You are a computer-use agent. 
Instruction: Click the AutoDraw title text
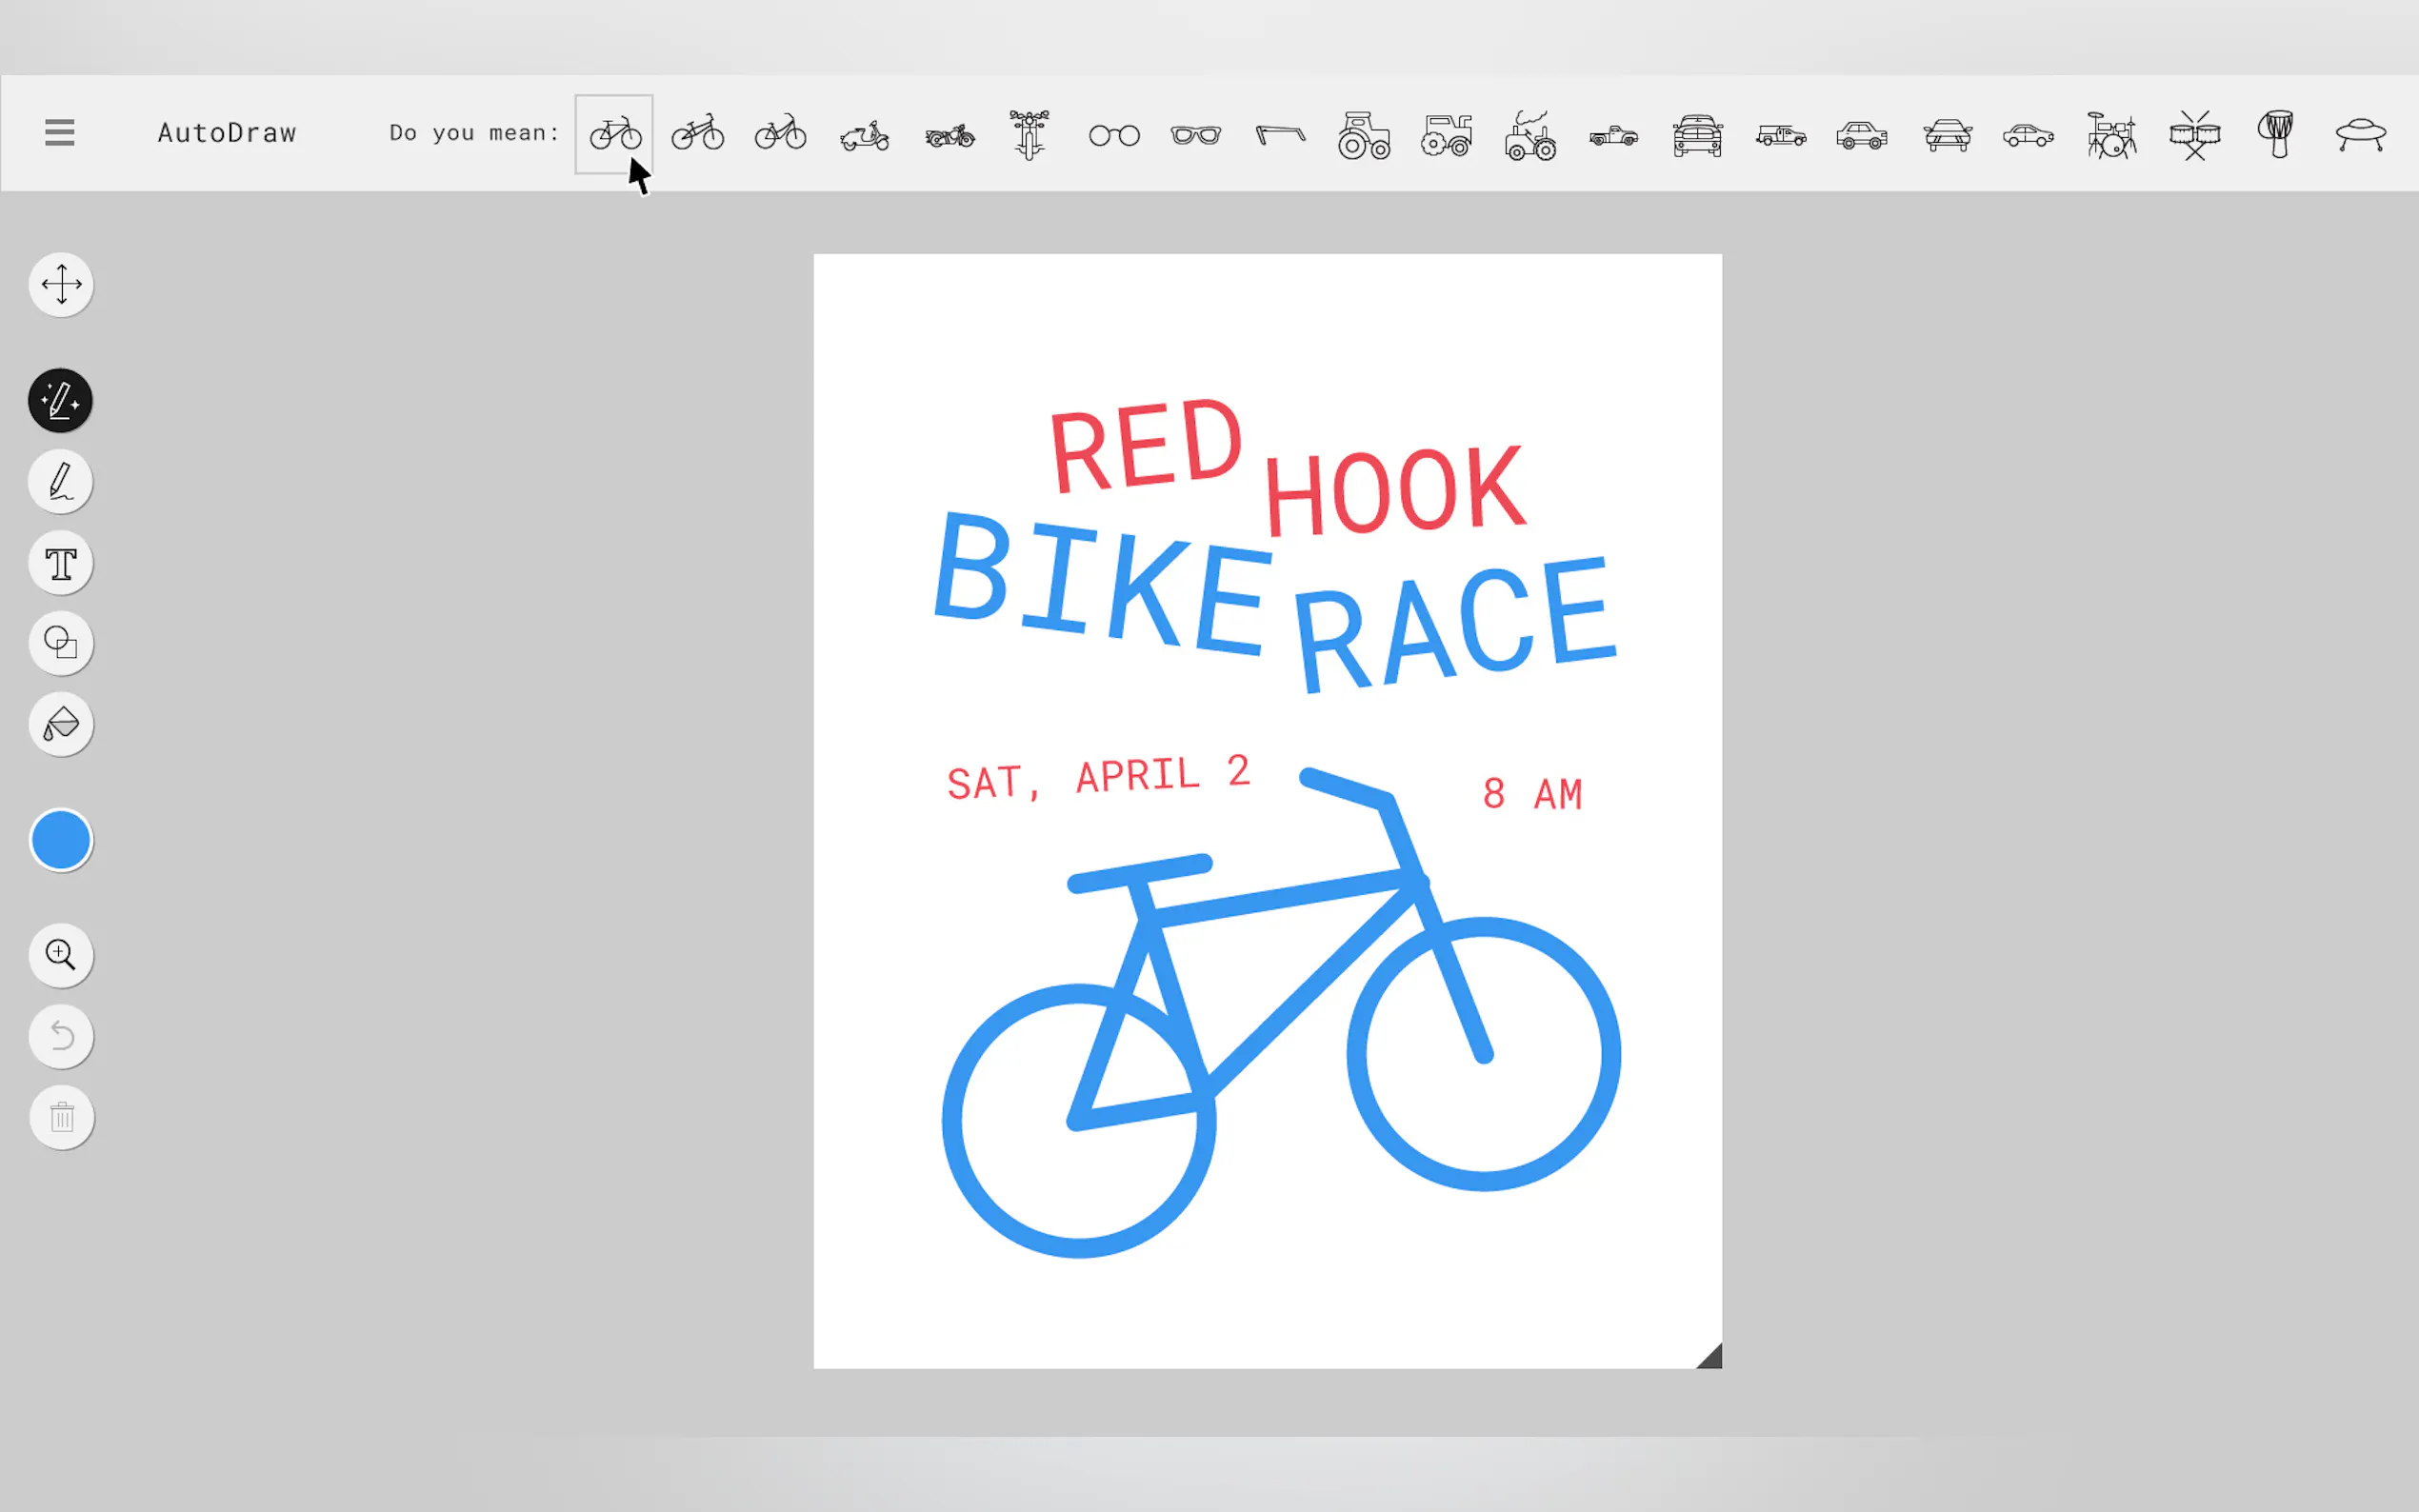coord(227,133)
